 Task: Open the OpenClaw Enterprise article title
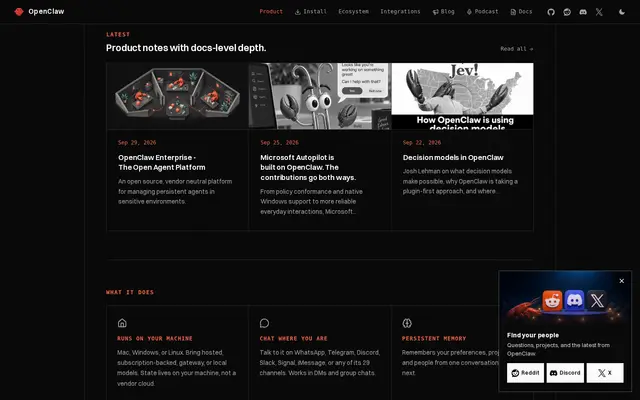162,162
